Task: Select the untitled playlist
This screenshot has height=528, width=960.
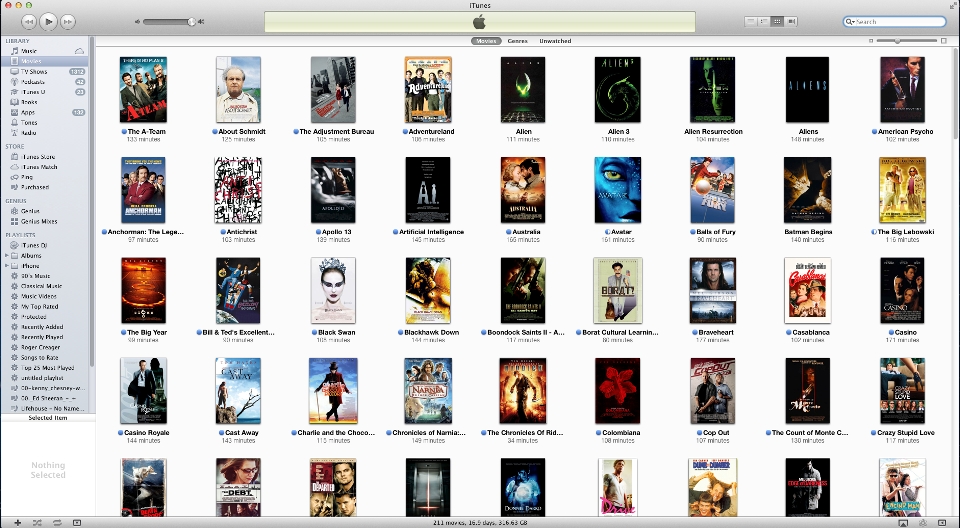Action: [x=44, y=378]
